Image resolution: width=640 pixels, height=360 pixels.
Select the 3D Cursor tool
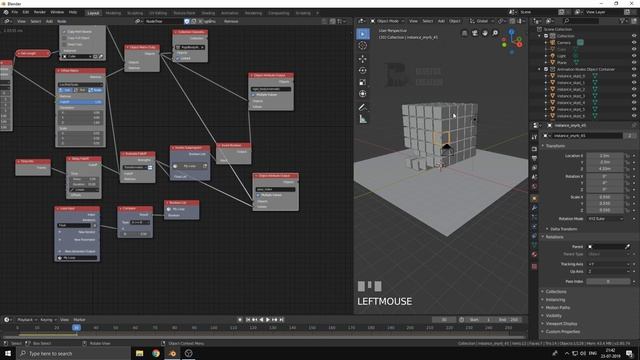click(362, 46)
